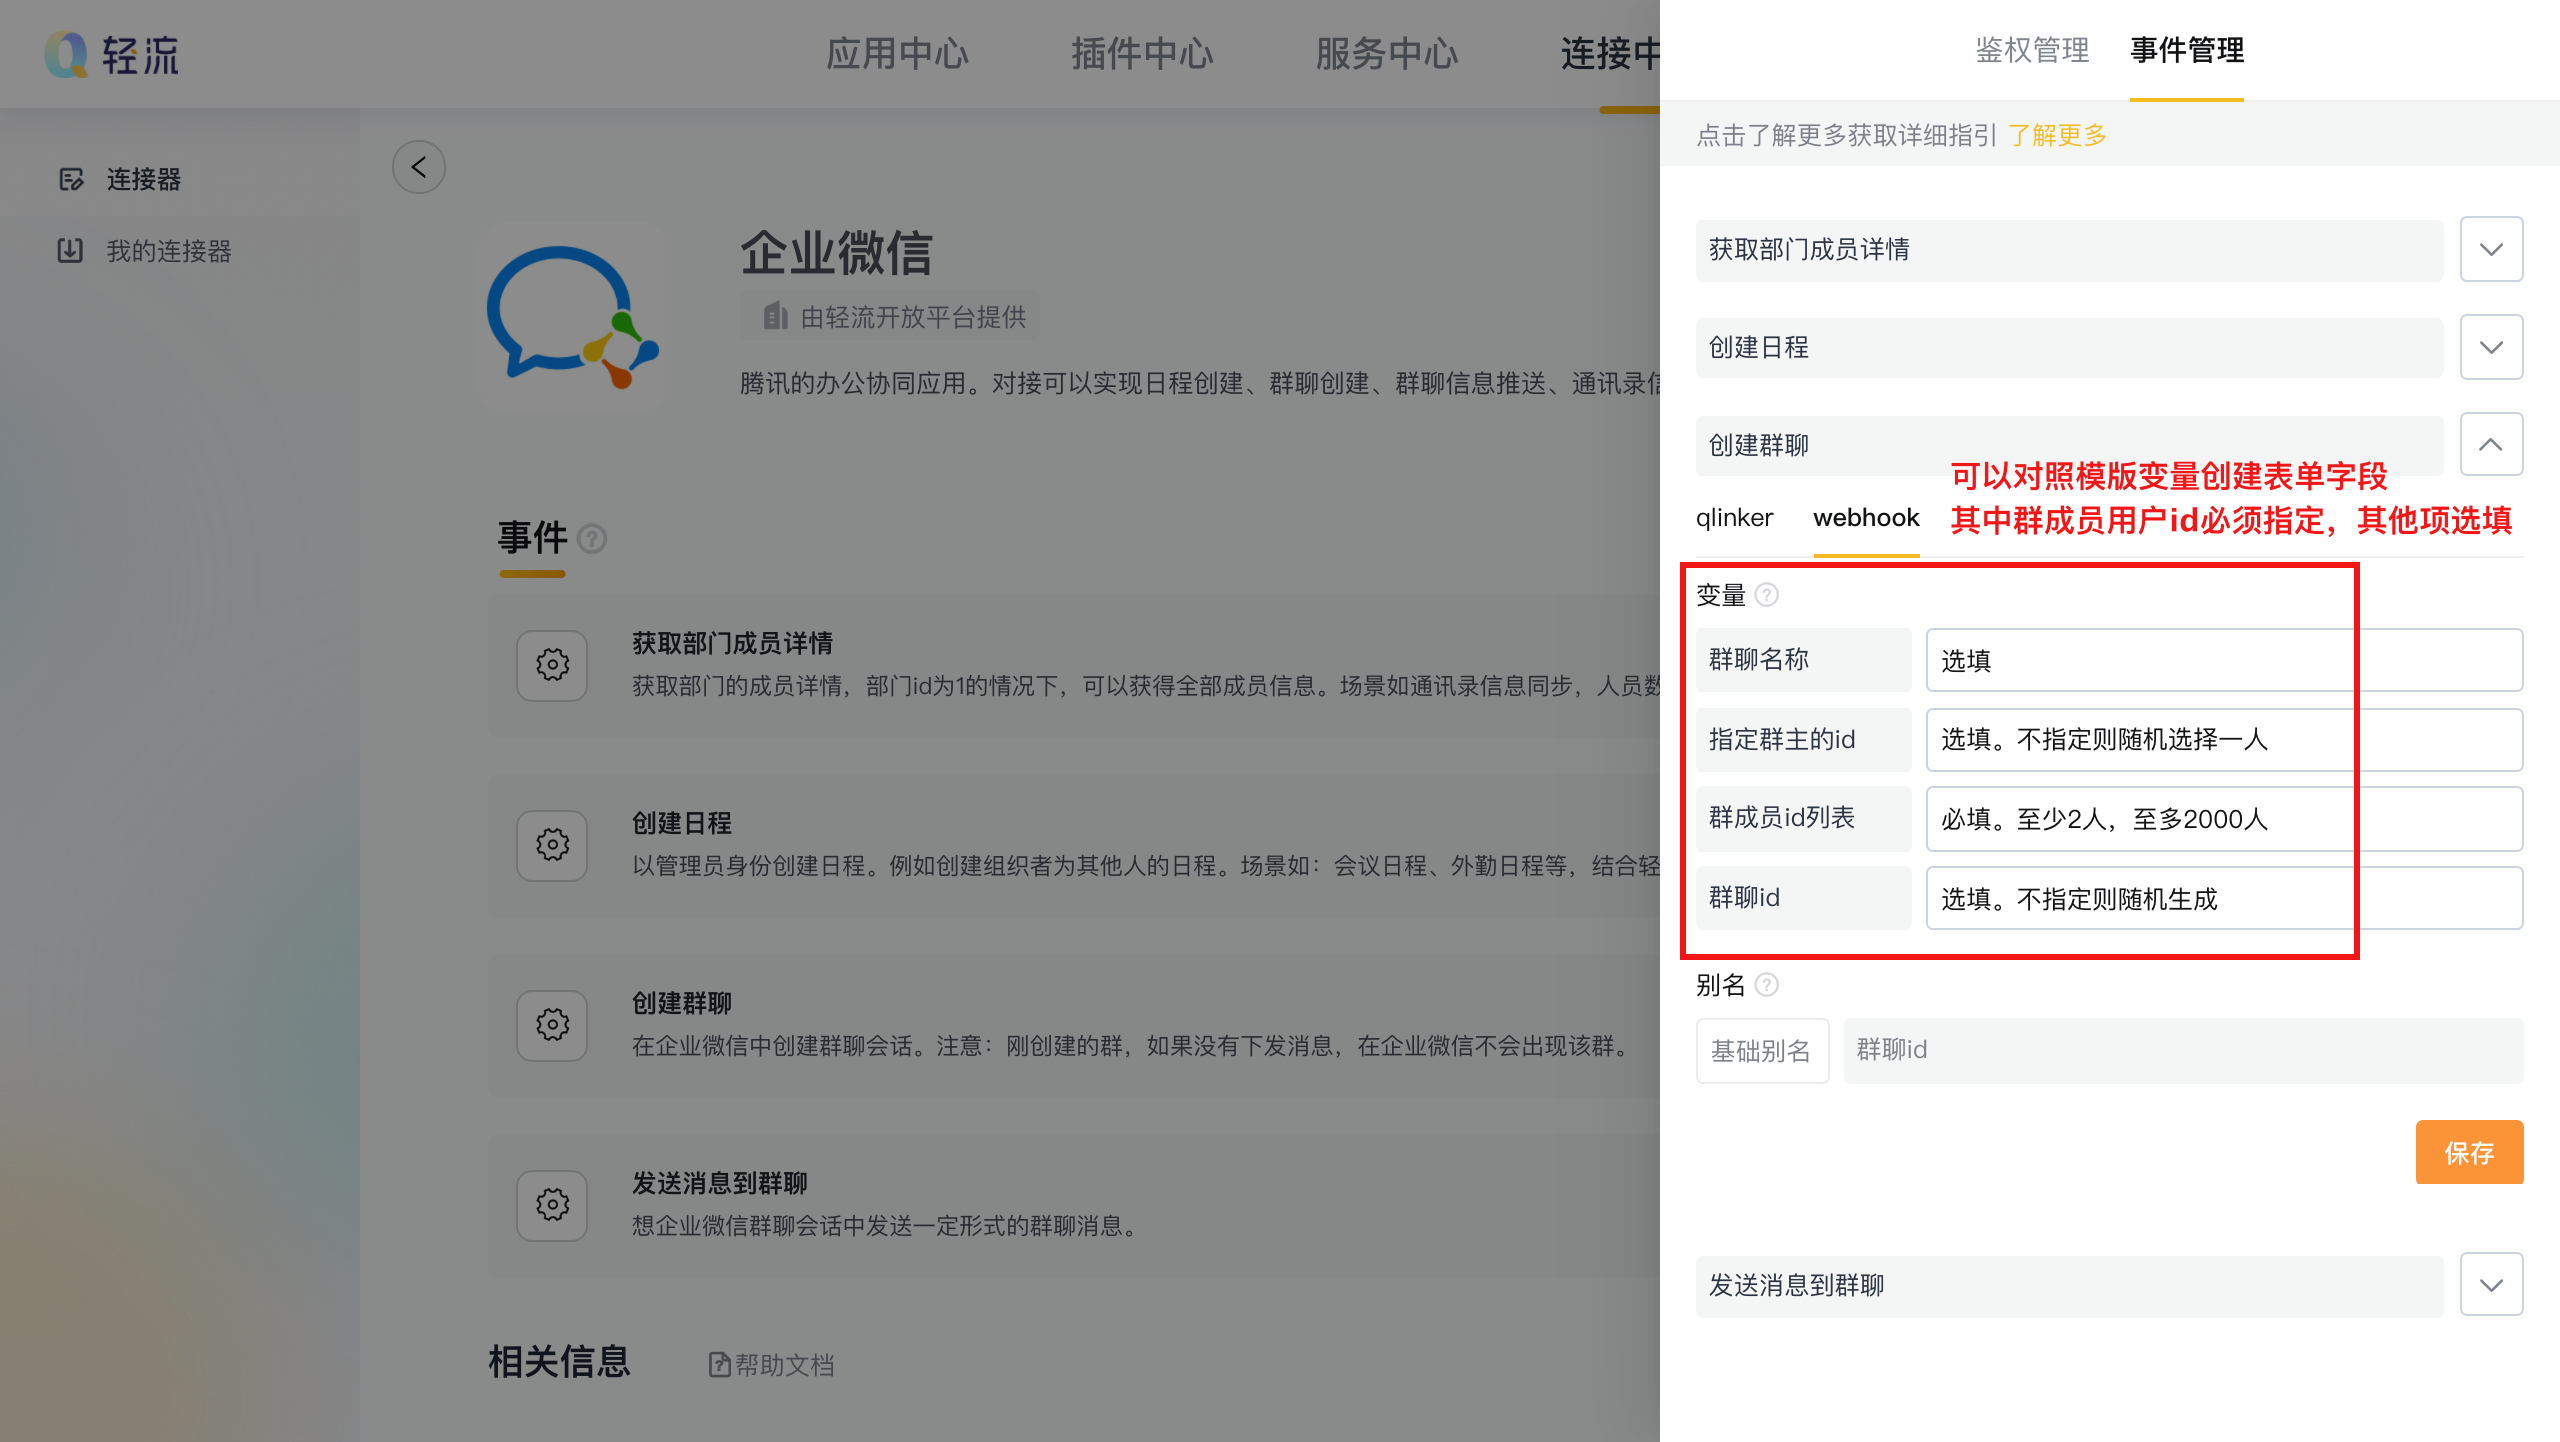Click the building icon before 由轻流开放平台提供
The height and width of the screenshot is (1442, 2560).
[775, 317]
